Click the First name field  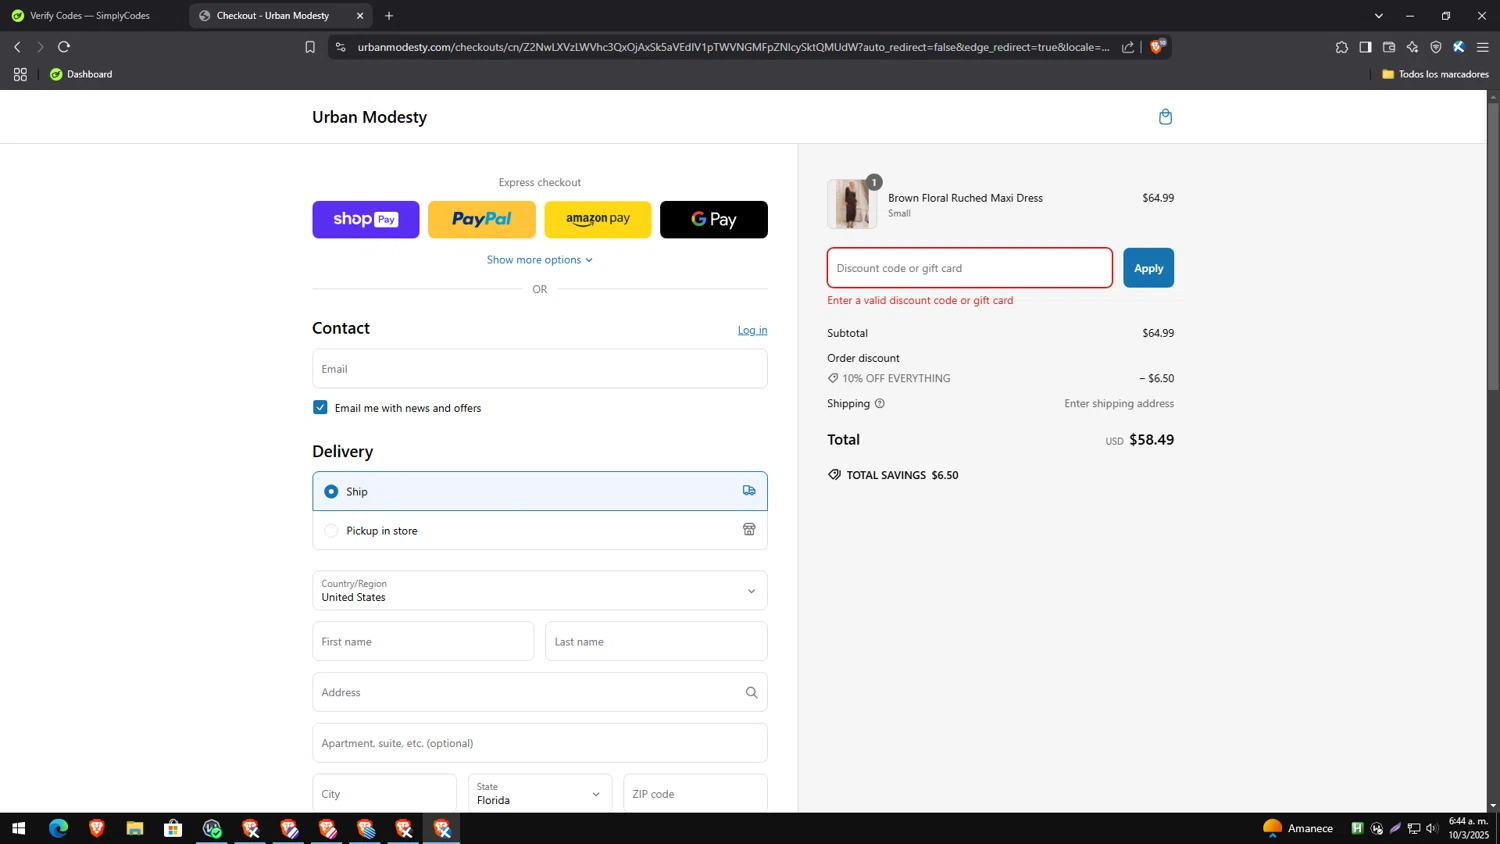coord(423,642)
